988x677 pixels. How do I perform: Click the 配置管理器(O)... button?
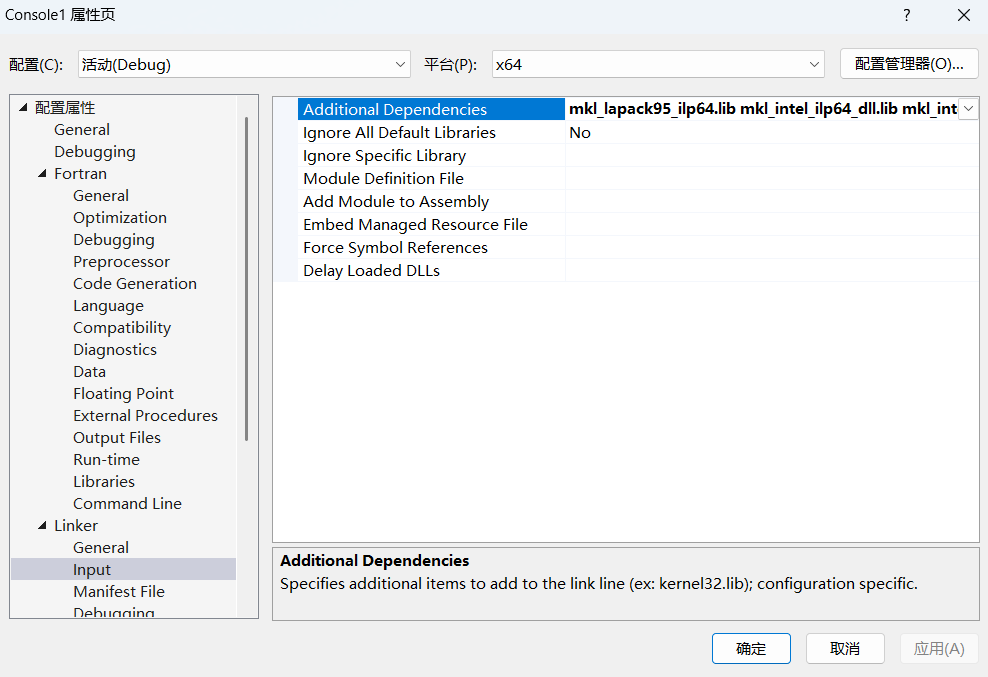909,64
